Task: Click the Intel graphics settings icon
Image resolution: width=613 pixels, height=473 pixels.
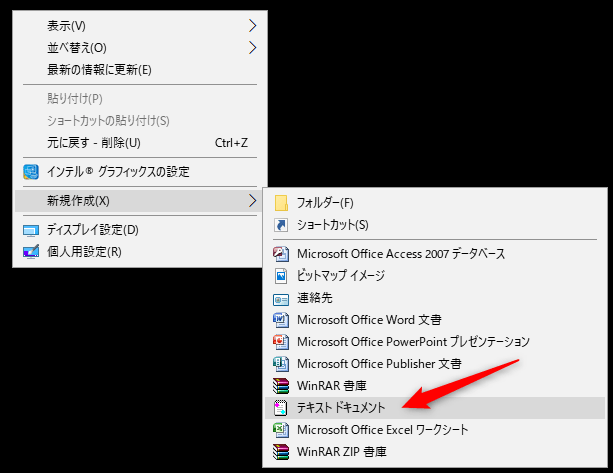Action: (31, 172)
